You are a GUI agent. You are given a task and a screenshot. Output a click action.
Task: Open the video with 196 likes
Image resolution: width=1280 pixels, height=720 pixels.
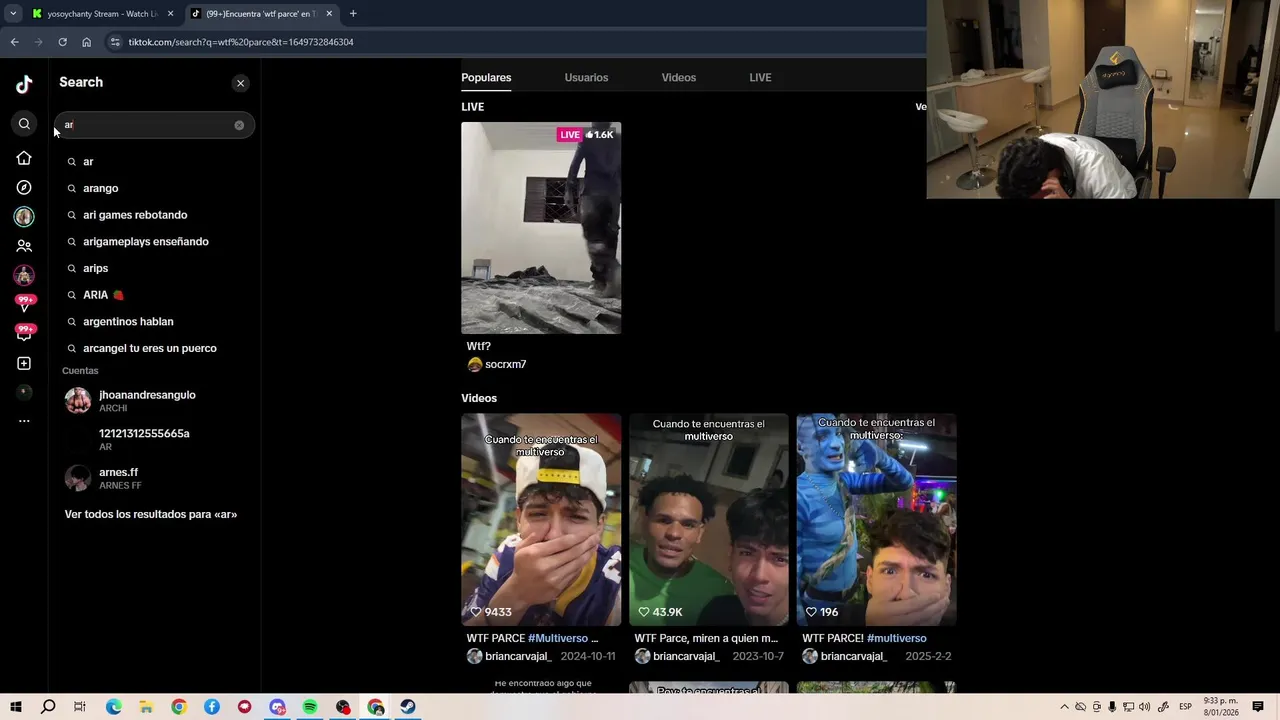point(876,520)
